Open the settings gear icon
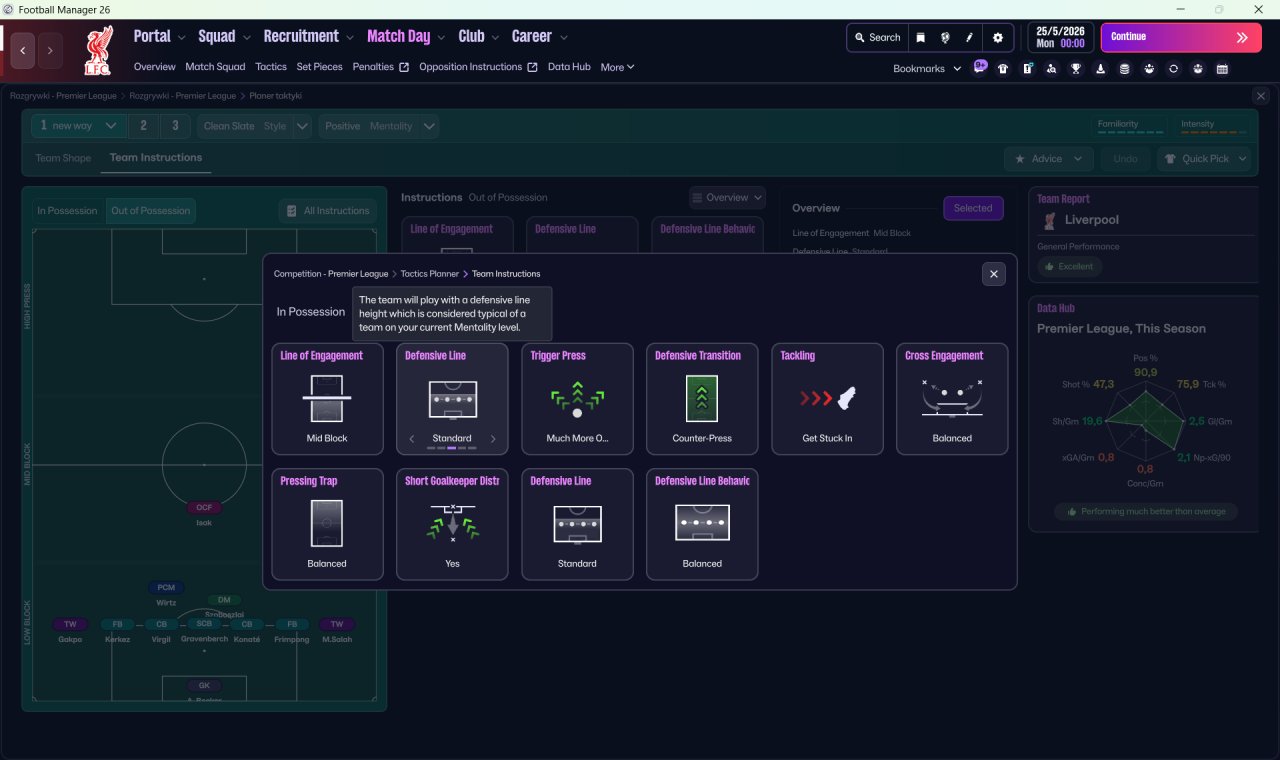This screenshot has width=1280, height=760. pyautogui.click(x=997, y=37)
